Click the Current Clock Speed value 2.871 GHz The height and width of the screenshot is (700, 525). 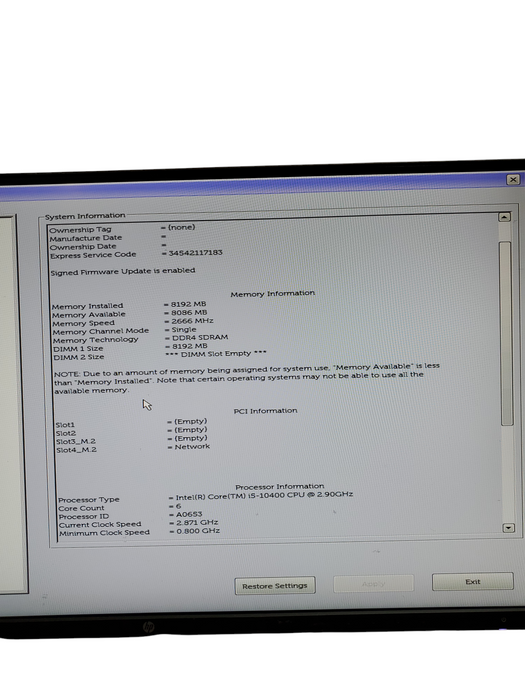(197, 523)
